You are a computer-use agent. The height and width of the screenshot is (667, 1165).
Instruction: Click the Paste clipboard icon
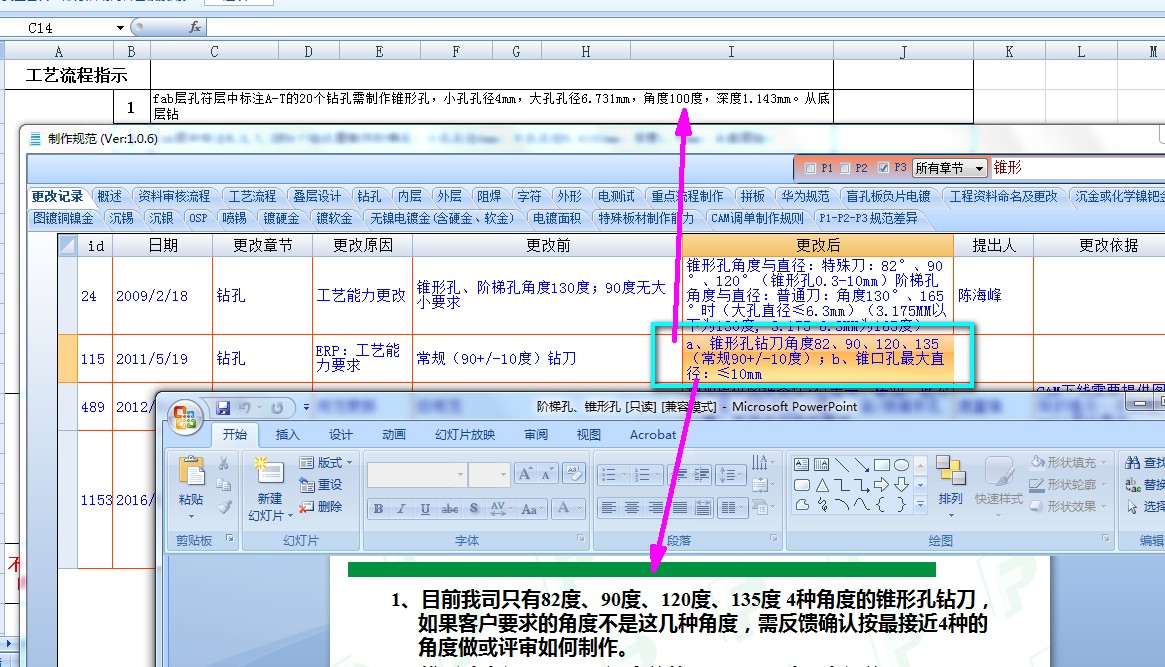[x=191, y=471]
